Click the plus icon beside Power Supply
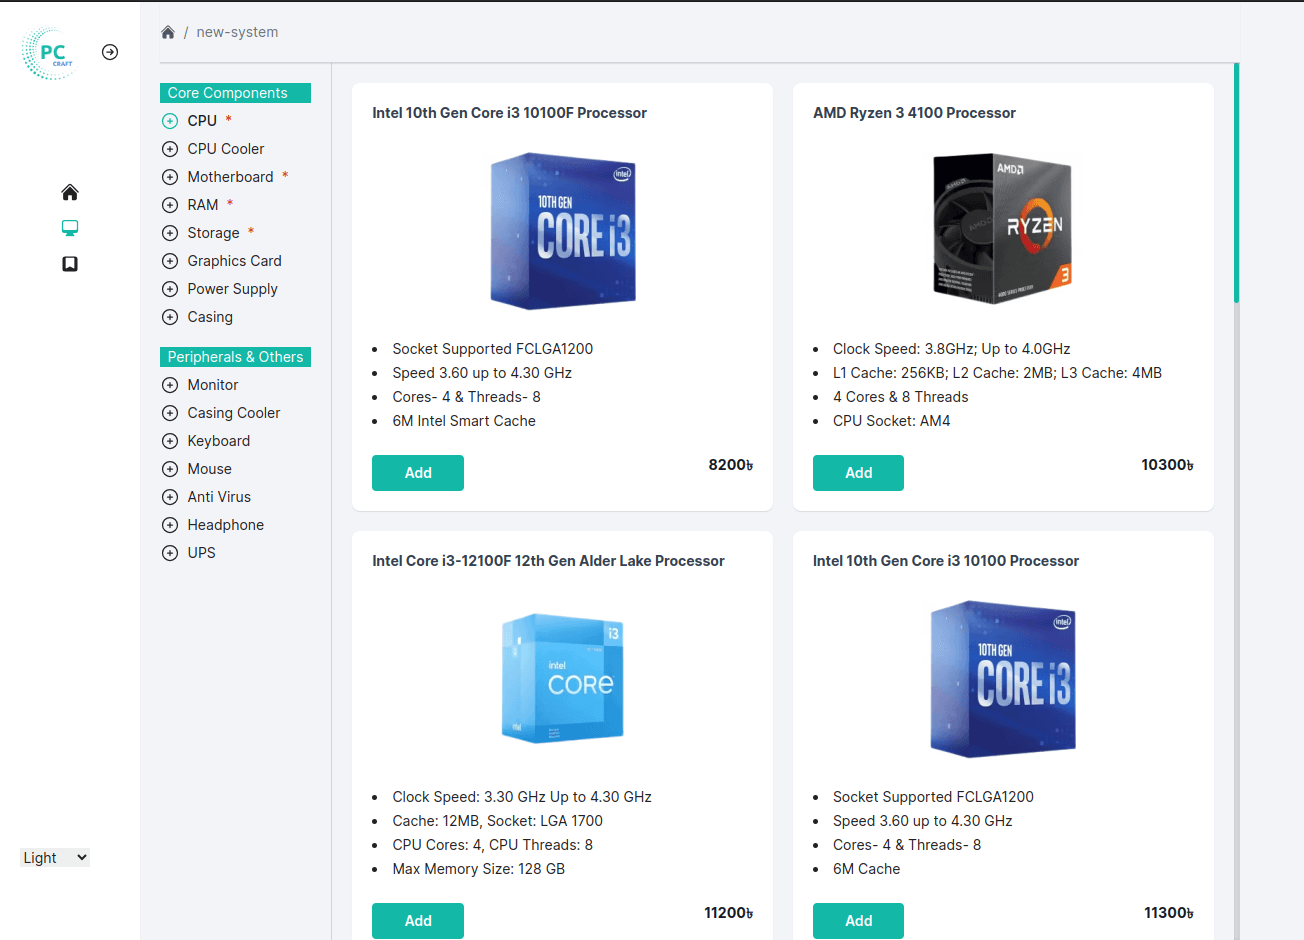 tap(169, 289)
